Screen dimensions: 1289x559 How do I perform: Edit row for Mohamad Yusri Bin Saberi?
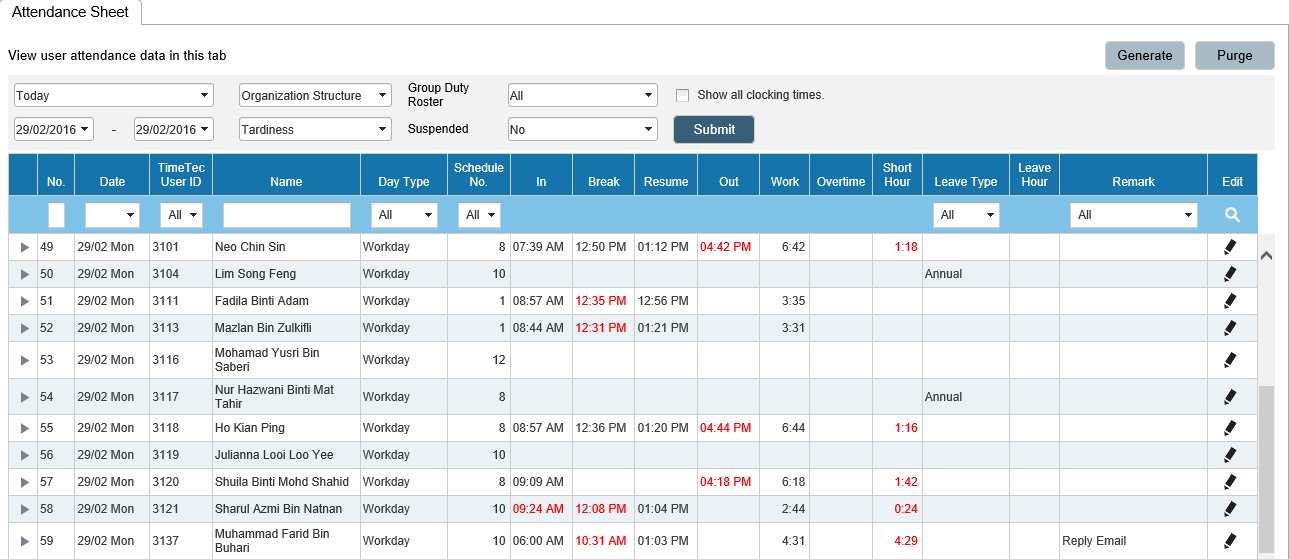tap(1230, 360)
